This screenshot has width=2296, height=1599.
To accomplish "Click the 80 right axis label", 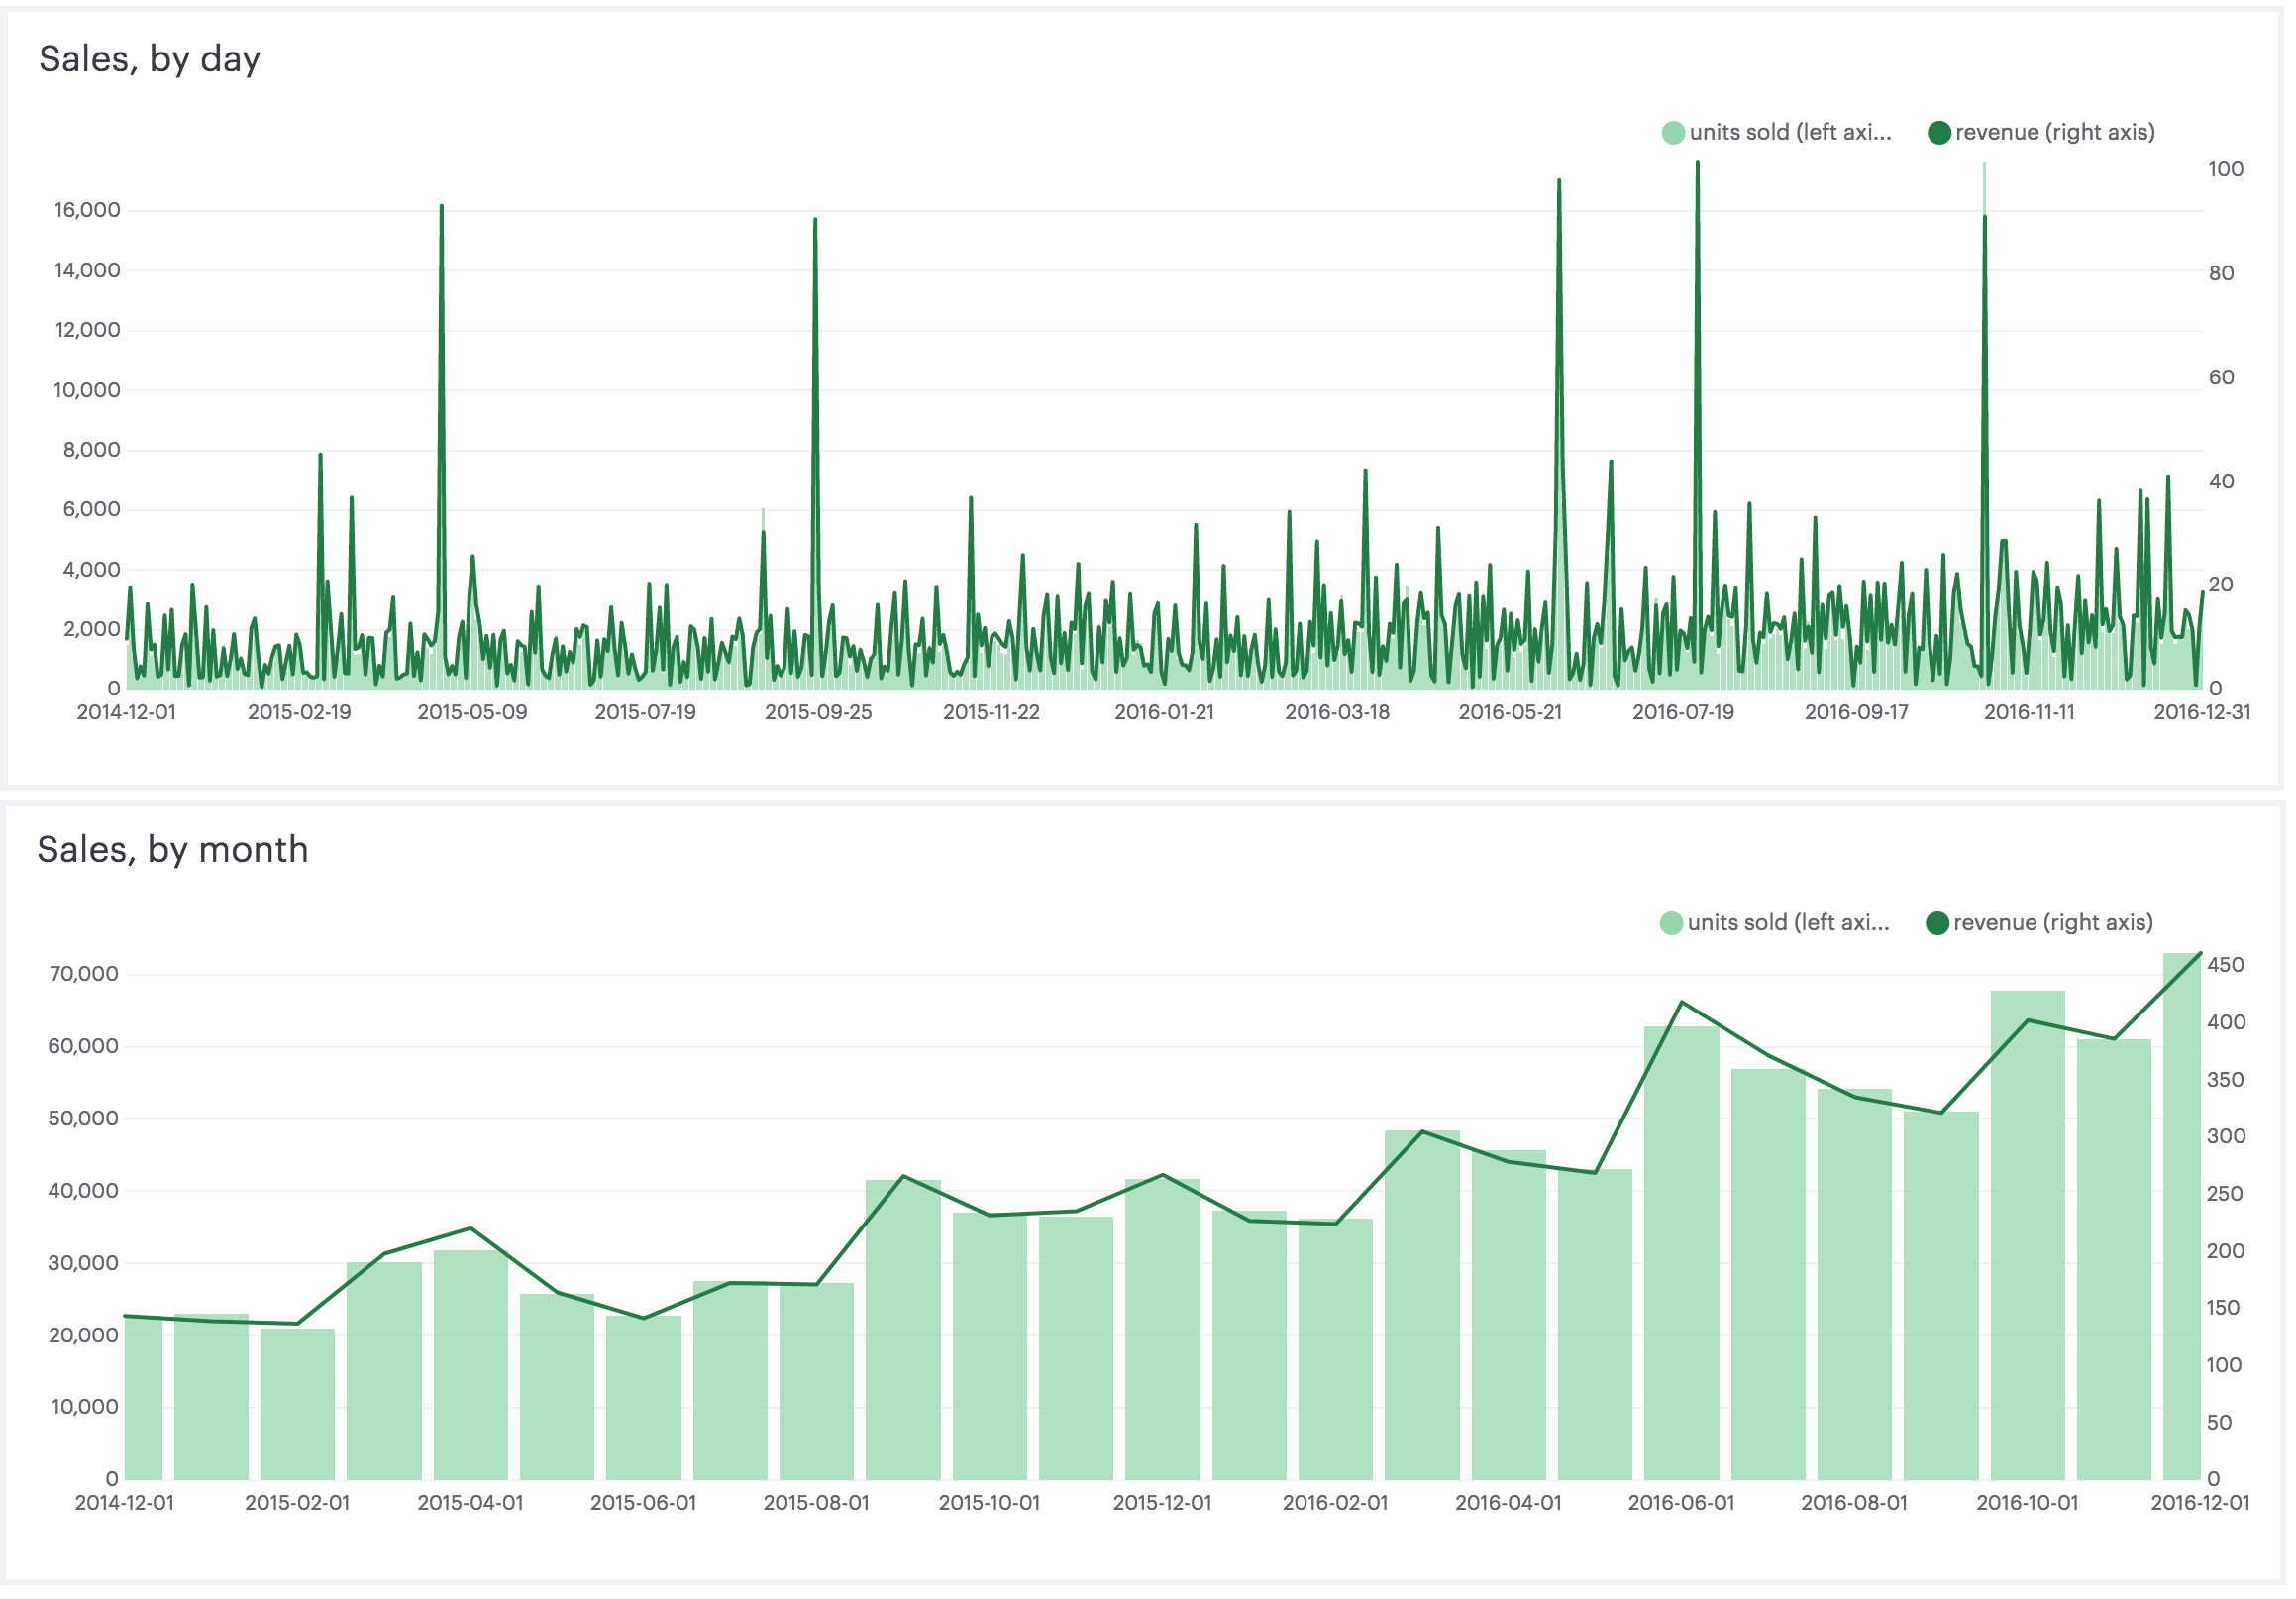I will 2221,273.
